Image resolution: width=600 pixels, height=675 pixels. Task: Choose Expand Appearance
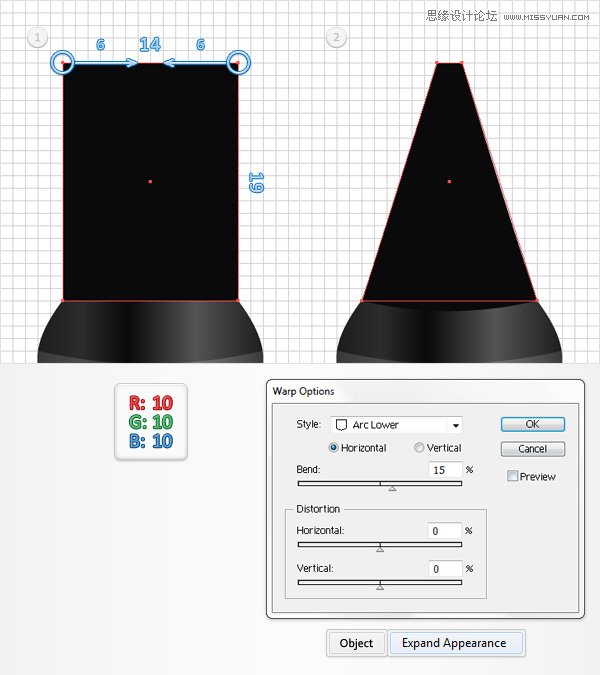(x=456, y=643)
